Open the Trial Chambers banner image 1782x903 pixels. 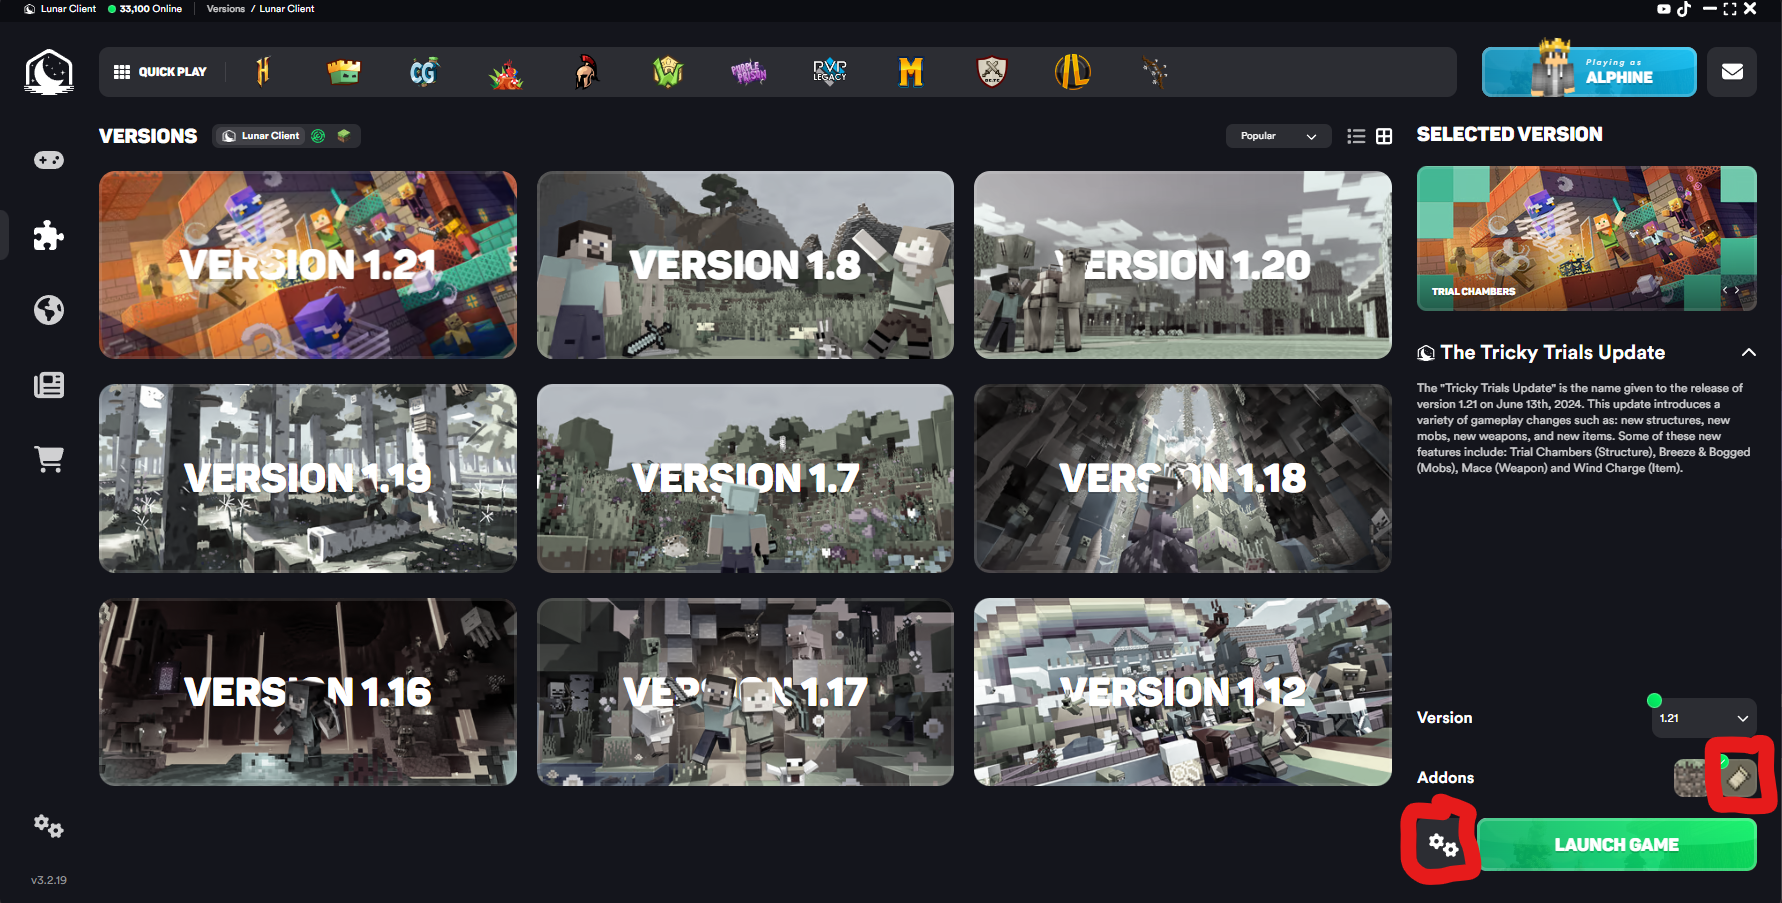coord(1587,238)
